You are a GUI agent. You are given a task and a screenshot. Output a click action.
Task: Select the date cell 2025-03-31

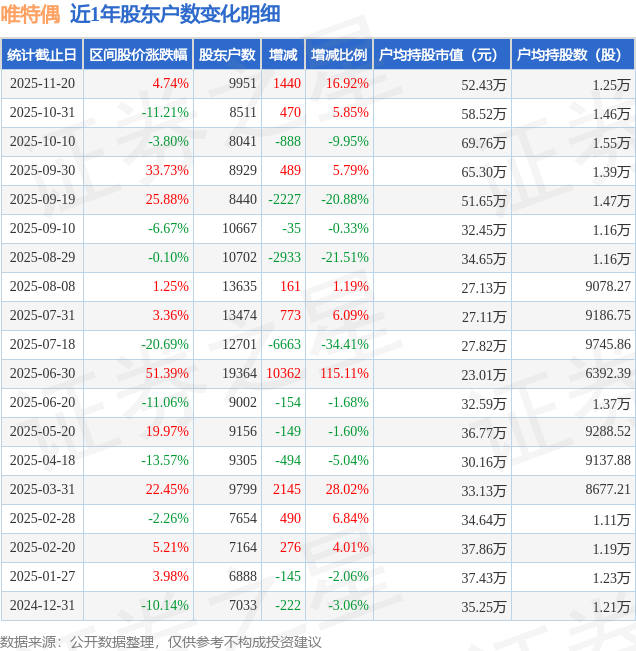pos(42,489)
